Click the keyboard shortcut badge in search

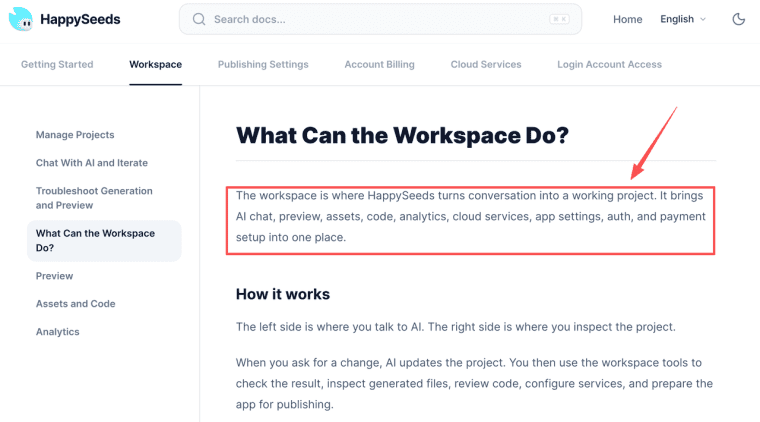pyautogui.click(x=559, y=19)
